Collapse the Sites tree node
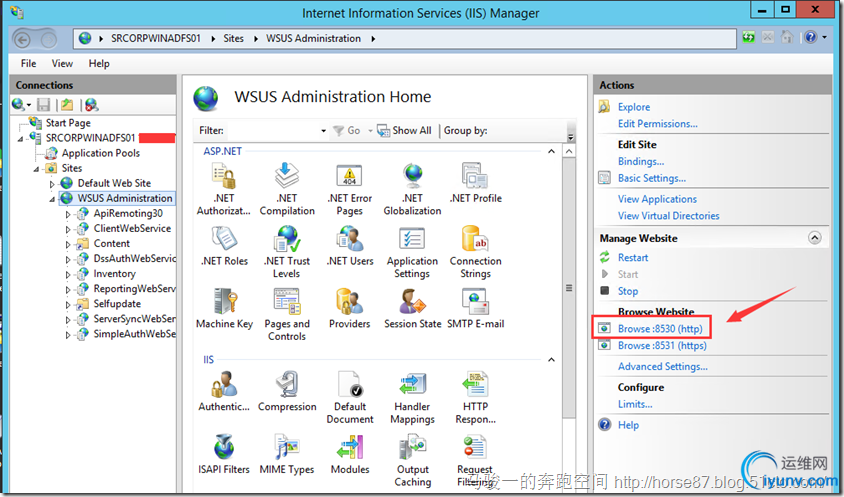 tap(37, 169)
